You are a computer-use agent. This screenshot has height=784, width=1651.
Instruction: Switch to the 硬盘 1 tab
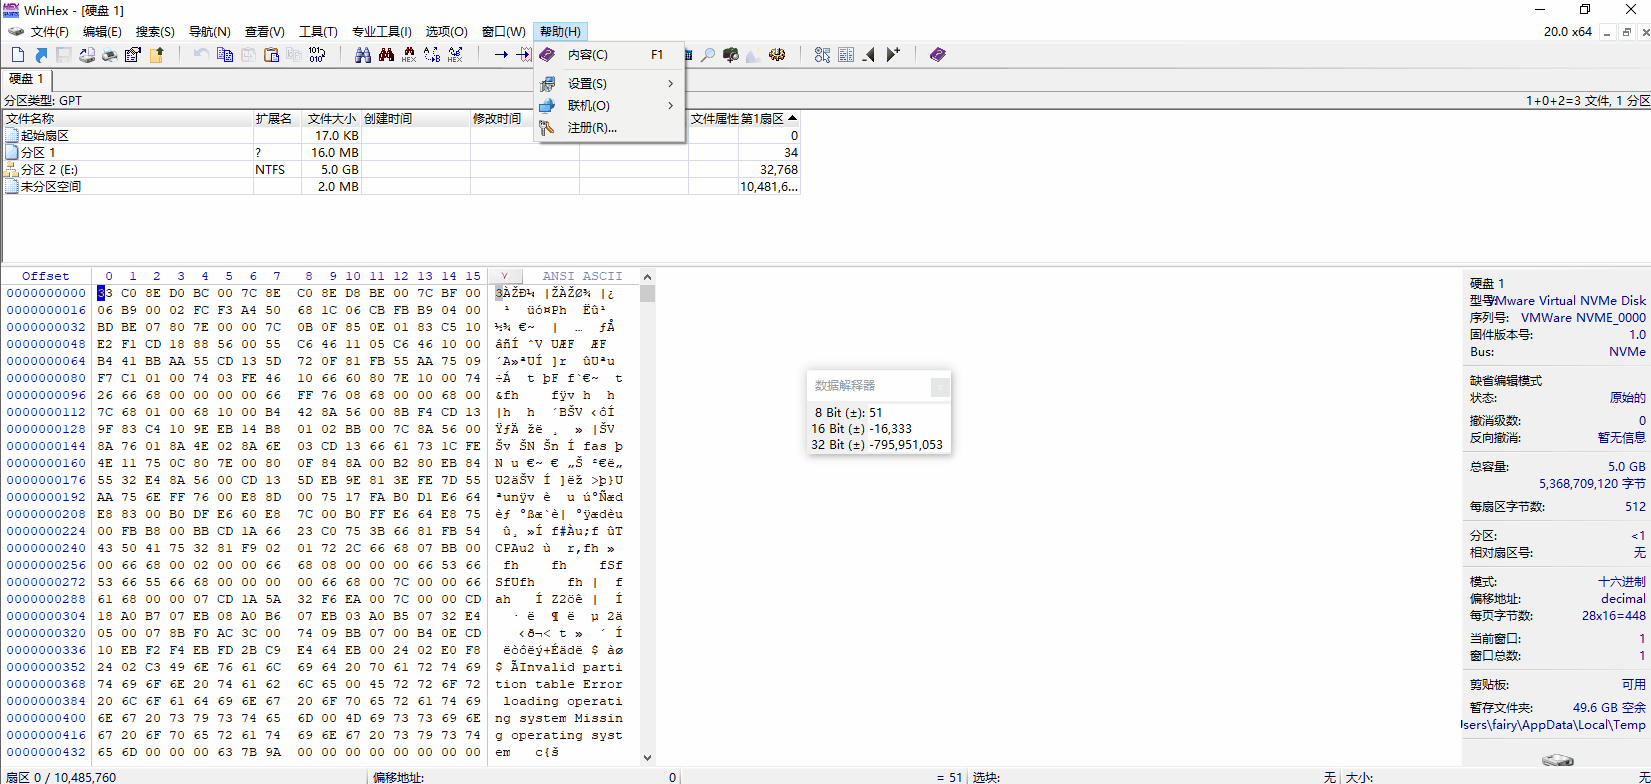pos(26,79)
